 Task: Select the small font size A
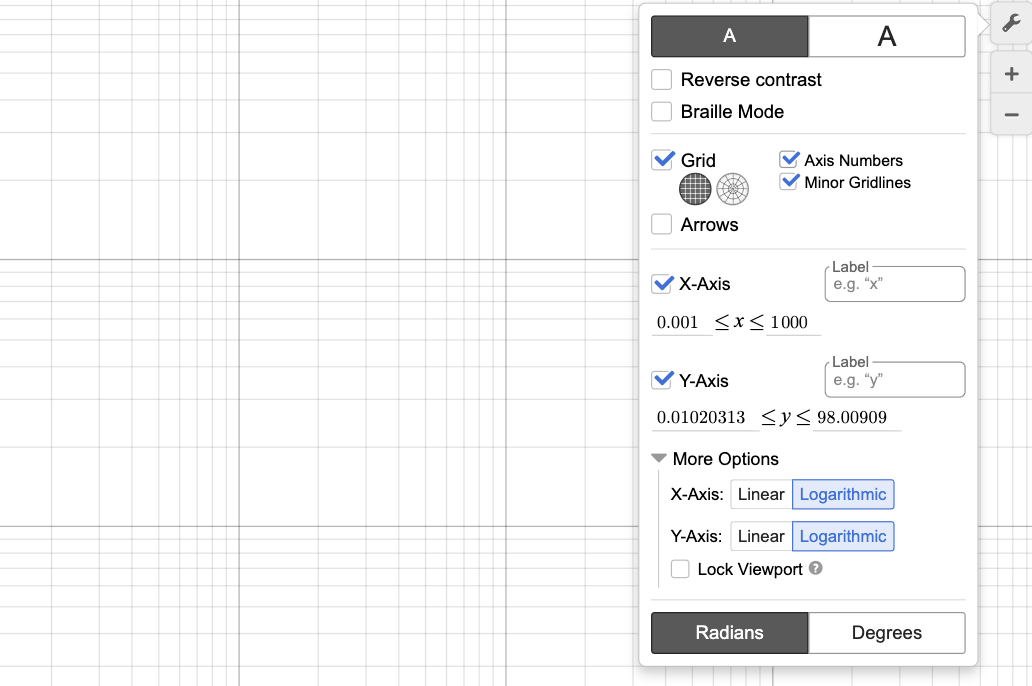click(x=729, y=36)
